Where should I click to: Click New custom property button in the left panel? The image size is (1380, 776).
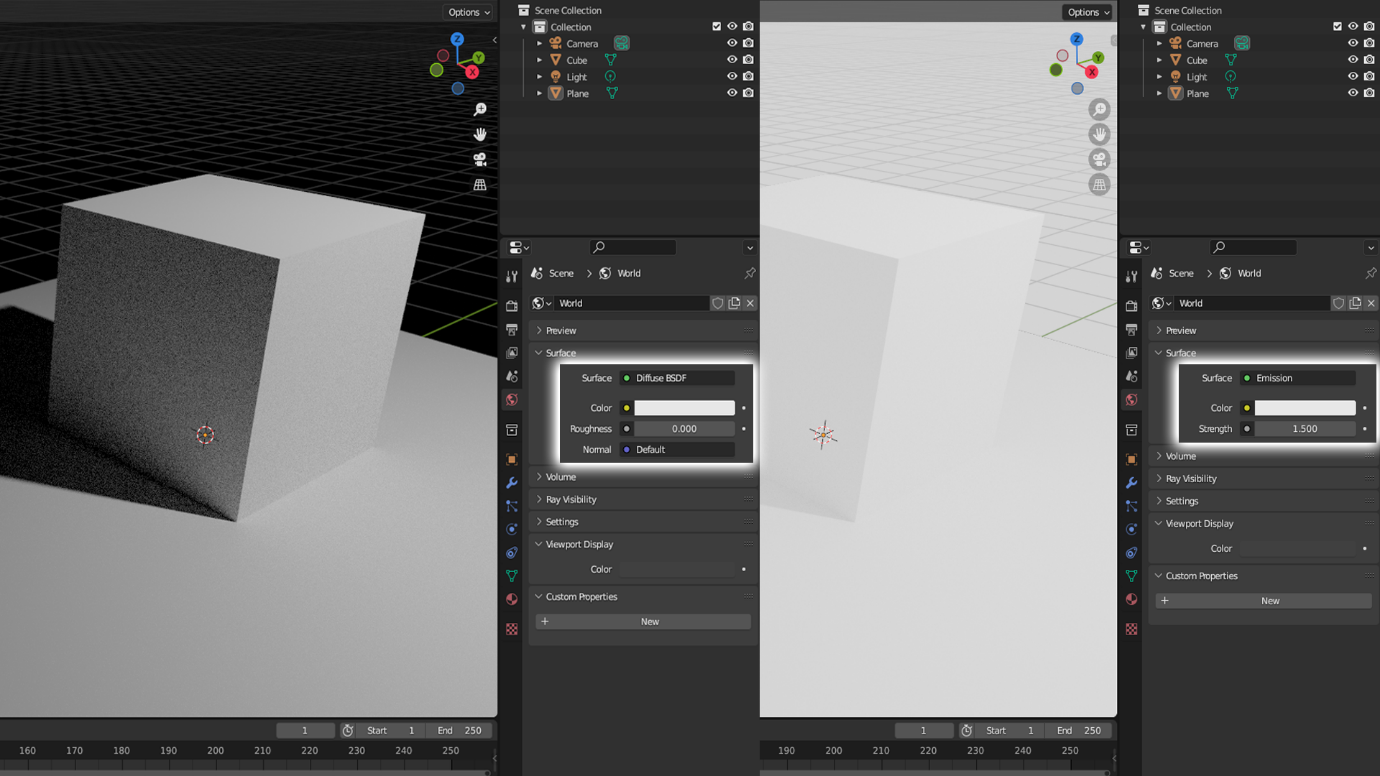(x=643, y=622)
